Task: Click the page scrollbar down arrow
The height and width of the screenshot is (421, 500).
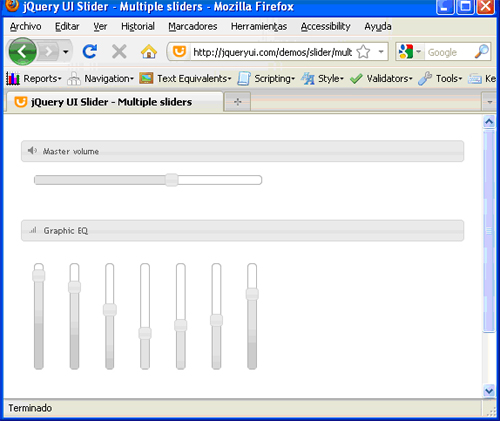Action: [x=489, y=391]
